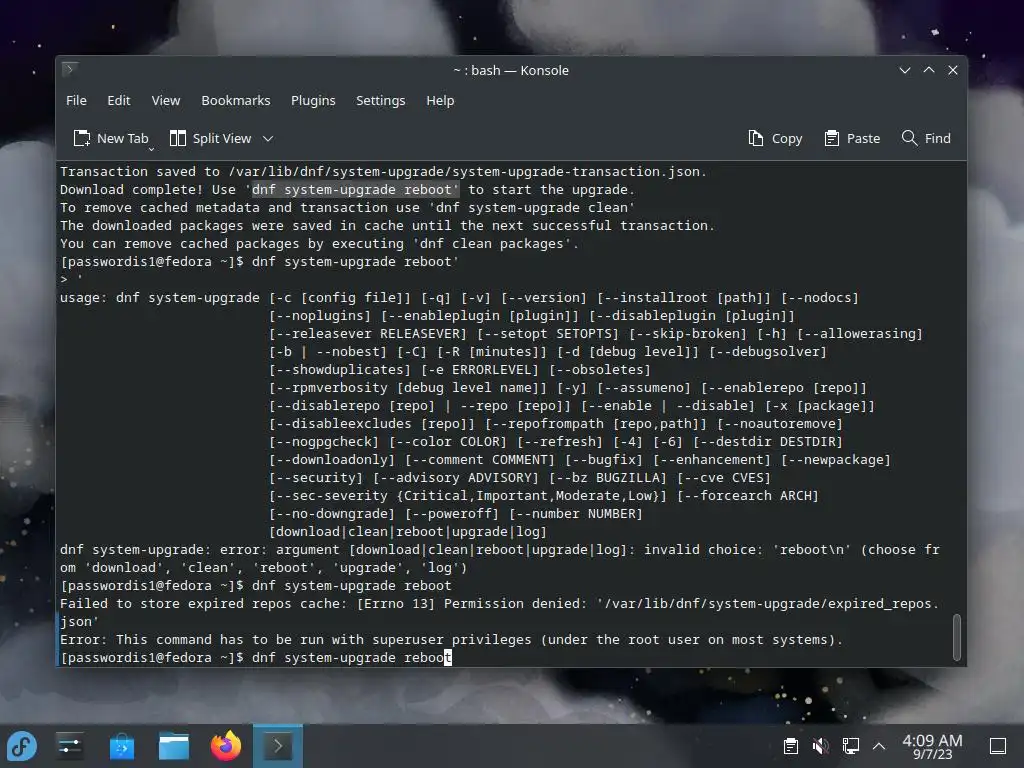
Task: Click the Find toolbar button
Action: (926, 138)
